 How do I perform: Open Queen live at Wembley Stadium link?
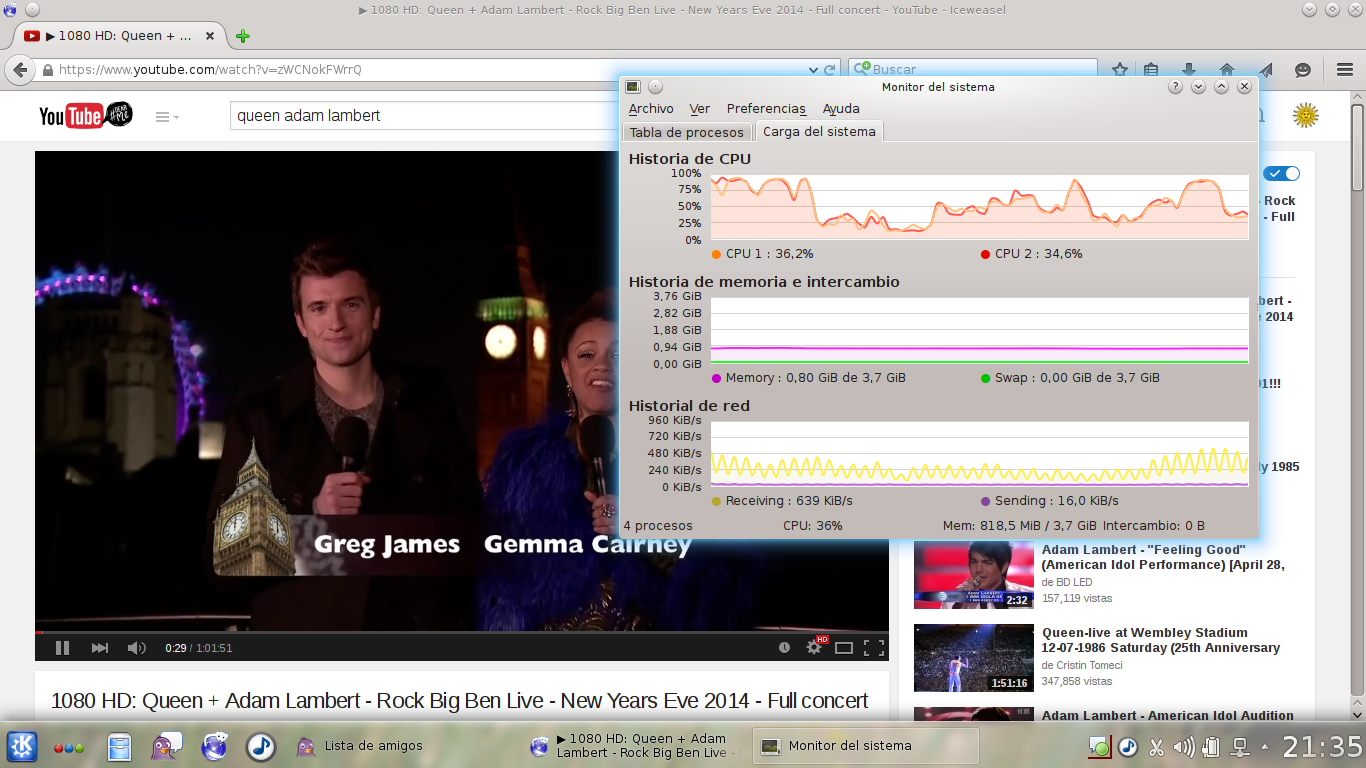point(1161,640)
